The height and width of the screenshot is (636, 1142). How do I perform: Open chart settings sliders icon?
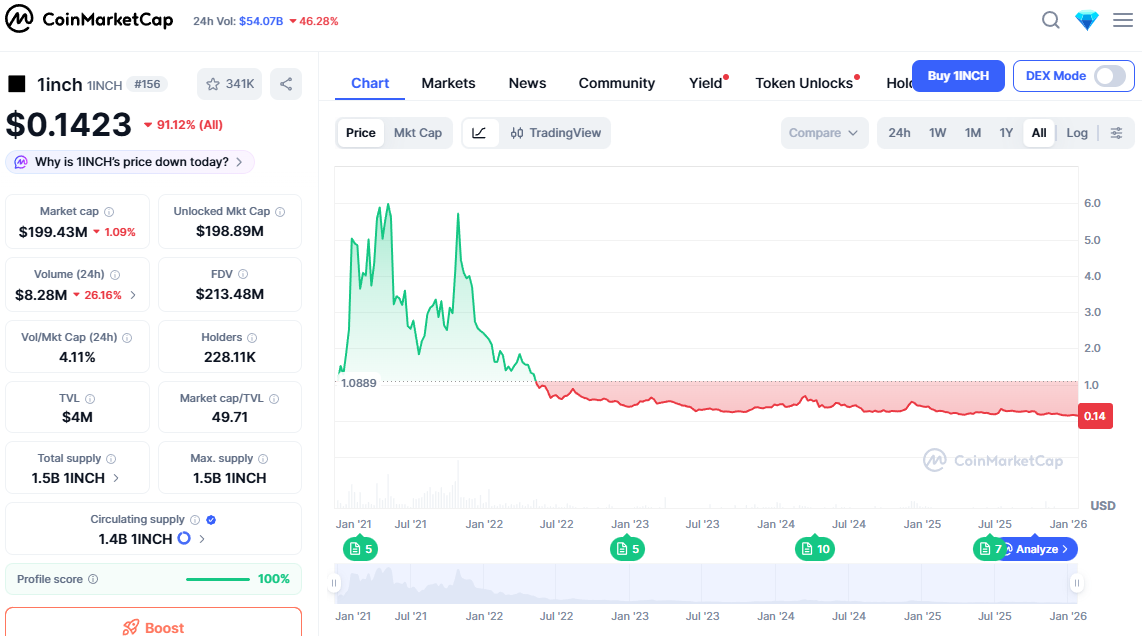[1117, 133]
